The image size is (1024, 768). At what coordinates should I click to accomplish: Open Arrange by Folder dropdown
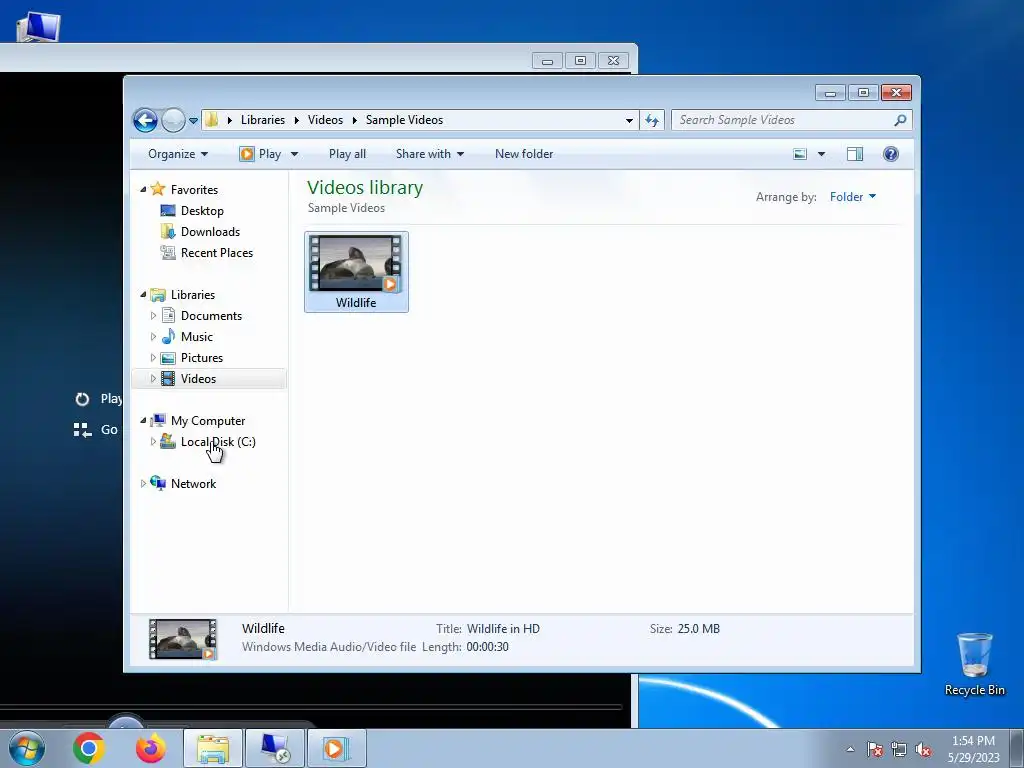853,197
